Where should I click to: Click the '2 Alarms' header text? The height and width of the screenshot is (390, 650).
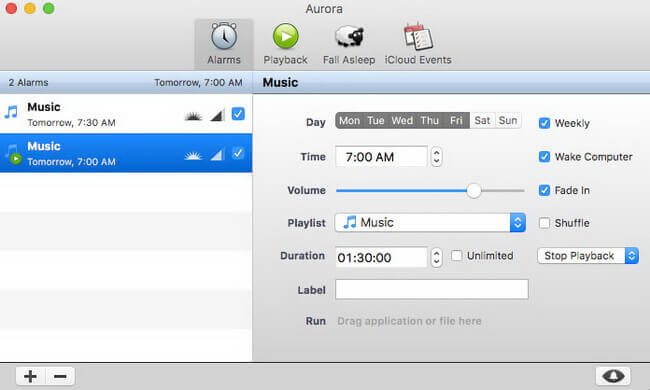pyautogui.click(x=28, y=82)
